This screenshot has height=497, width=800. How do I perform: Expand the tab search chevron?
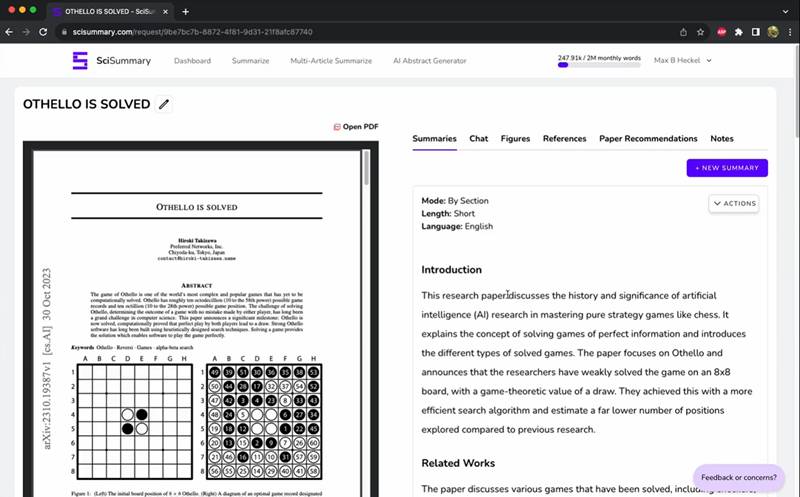coord(785,11)
